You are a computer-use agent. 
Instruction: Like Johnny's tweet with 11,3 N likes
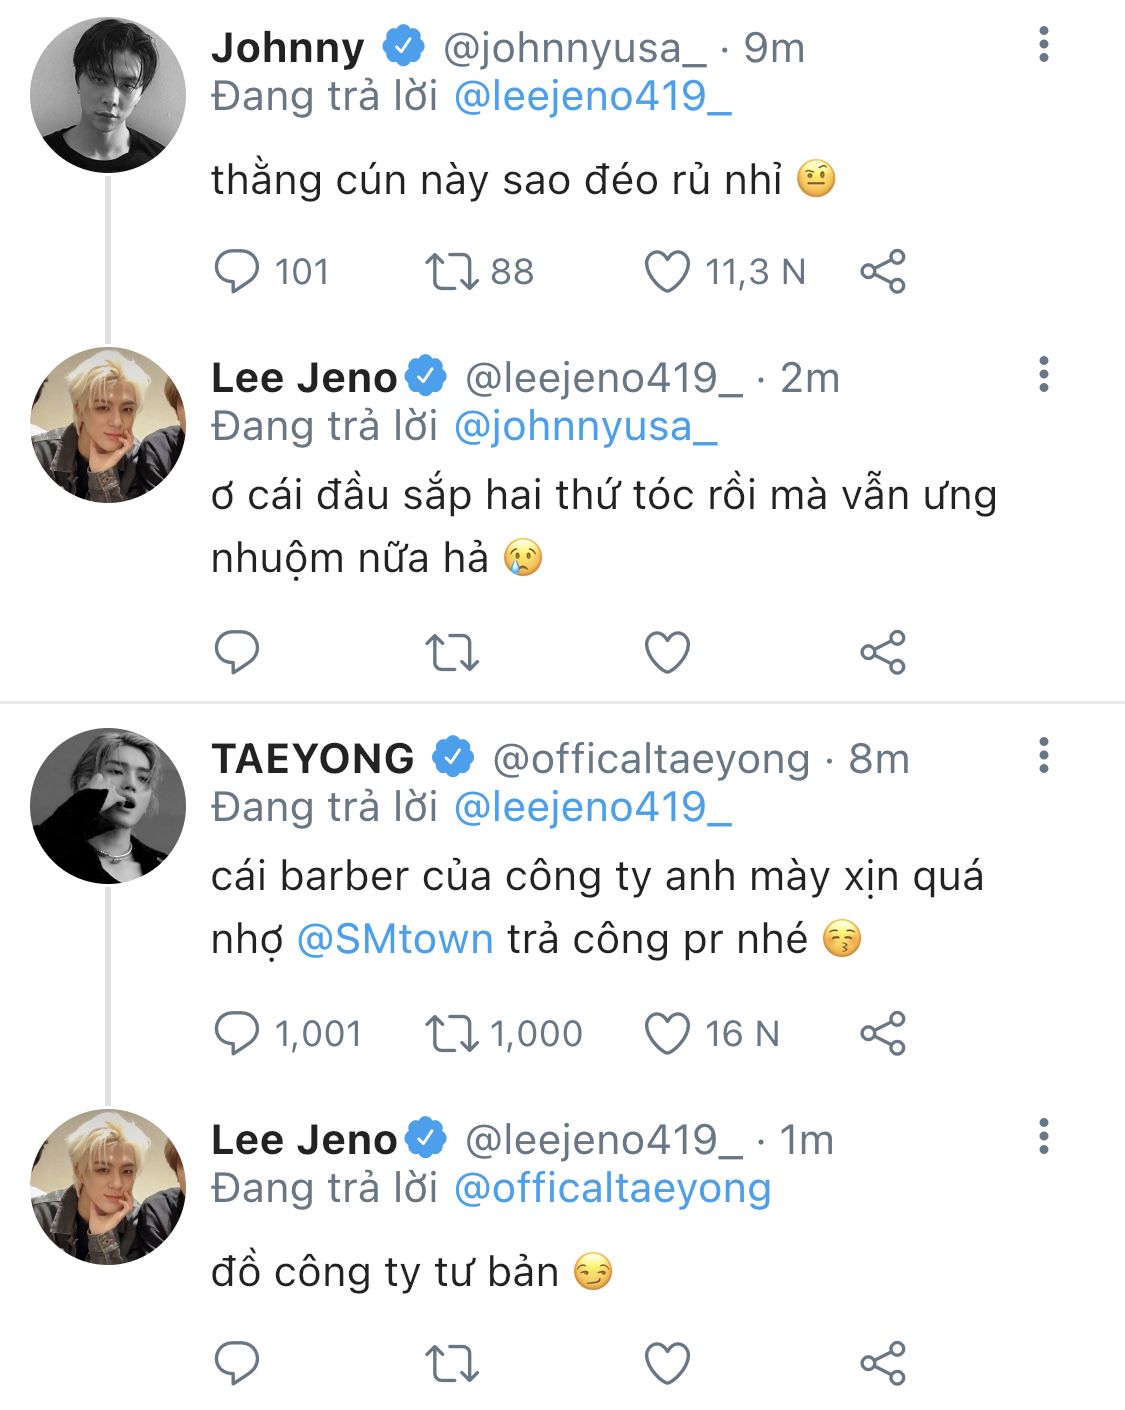pyautogui.click(x=667, y=271)
